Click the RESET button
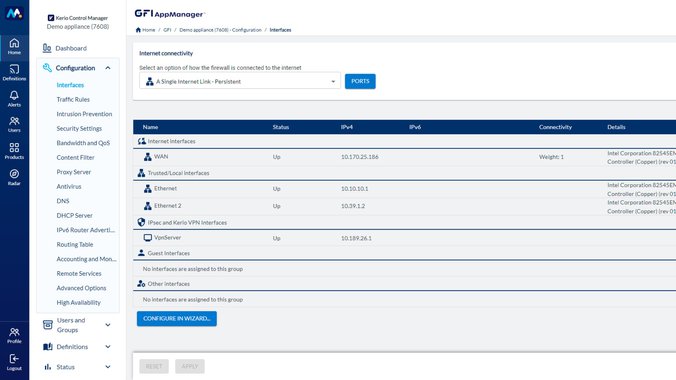 154,366
